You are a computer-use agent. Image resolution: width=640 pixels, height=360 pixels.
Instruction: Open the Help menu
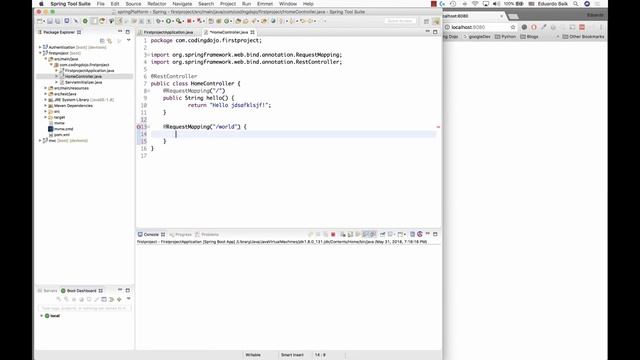click(308, 4)
